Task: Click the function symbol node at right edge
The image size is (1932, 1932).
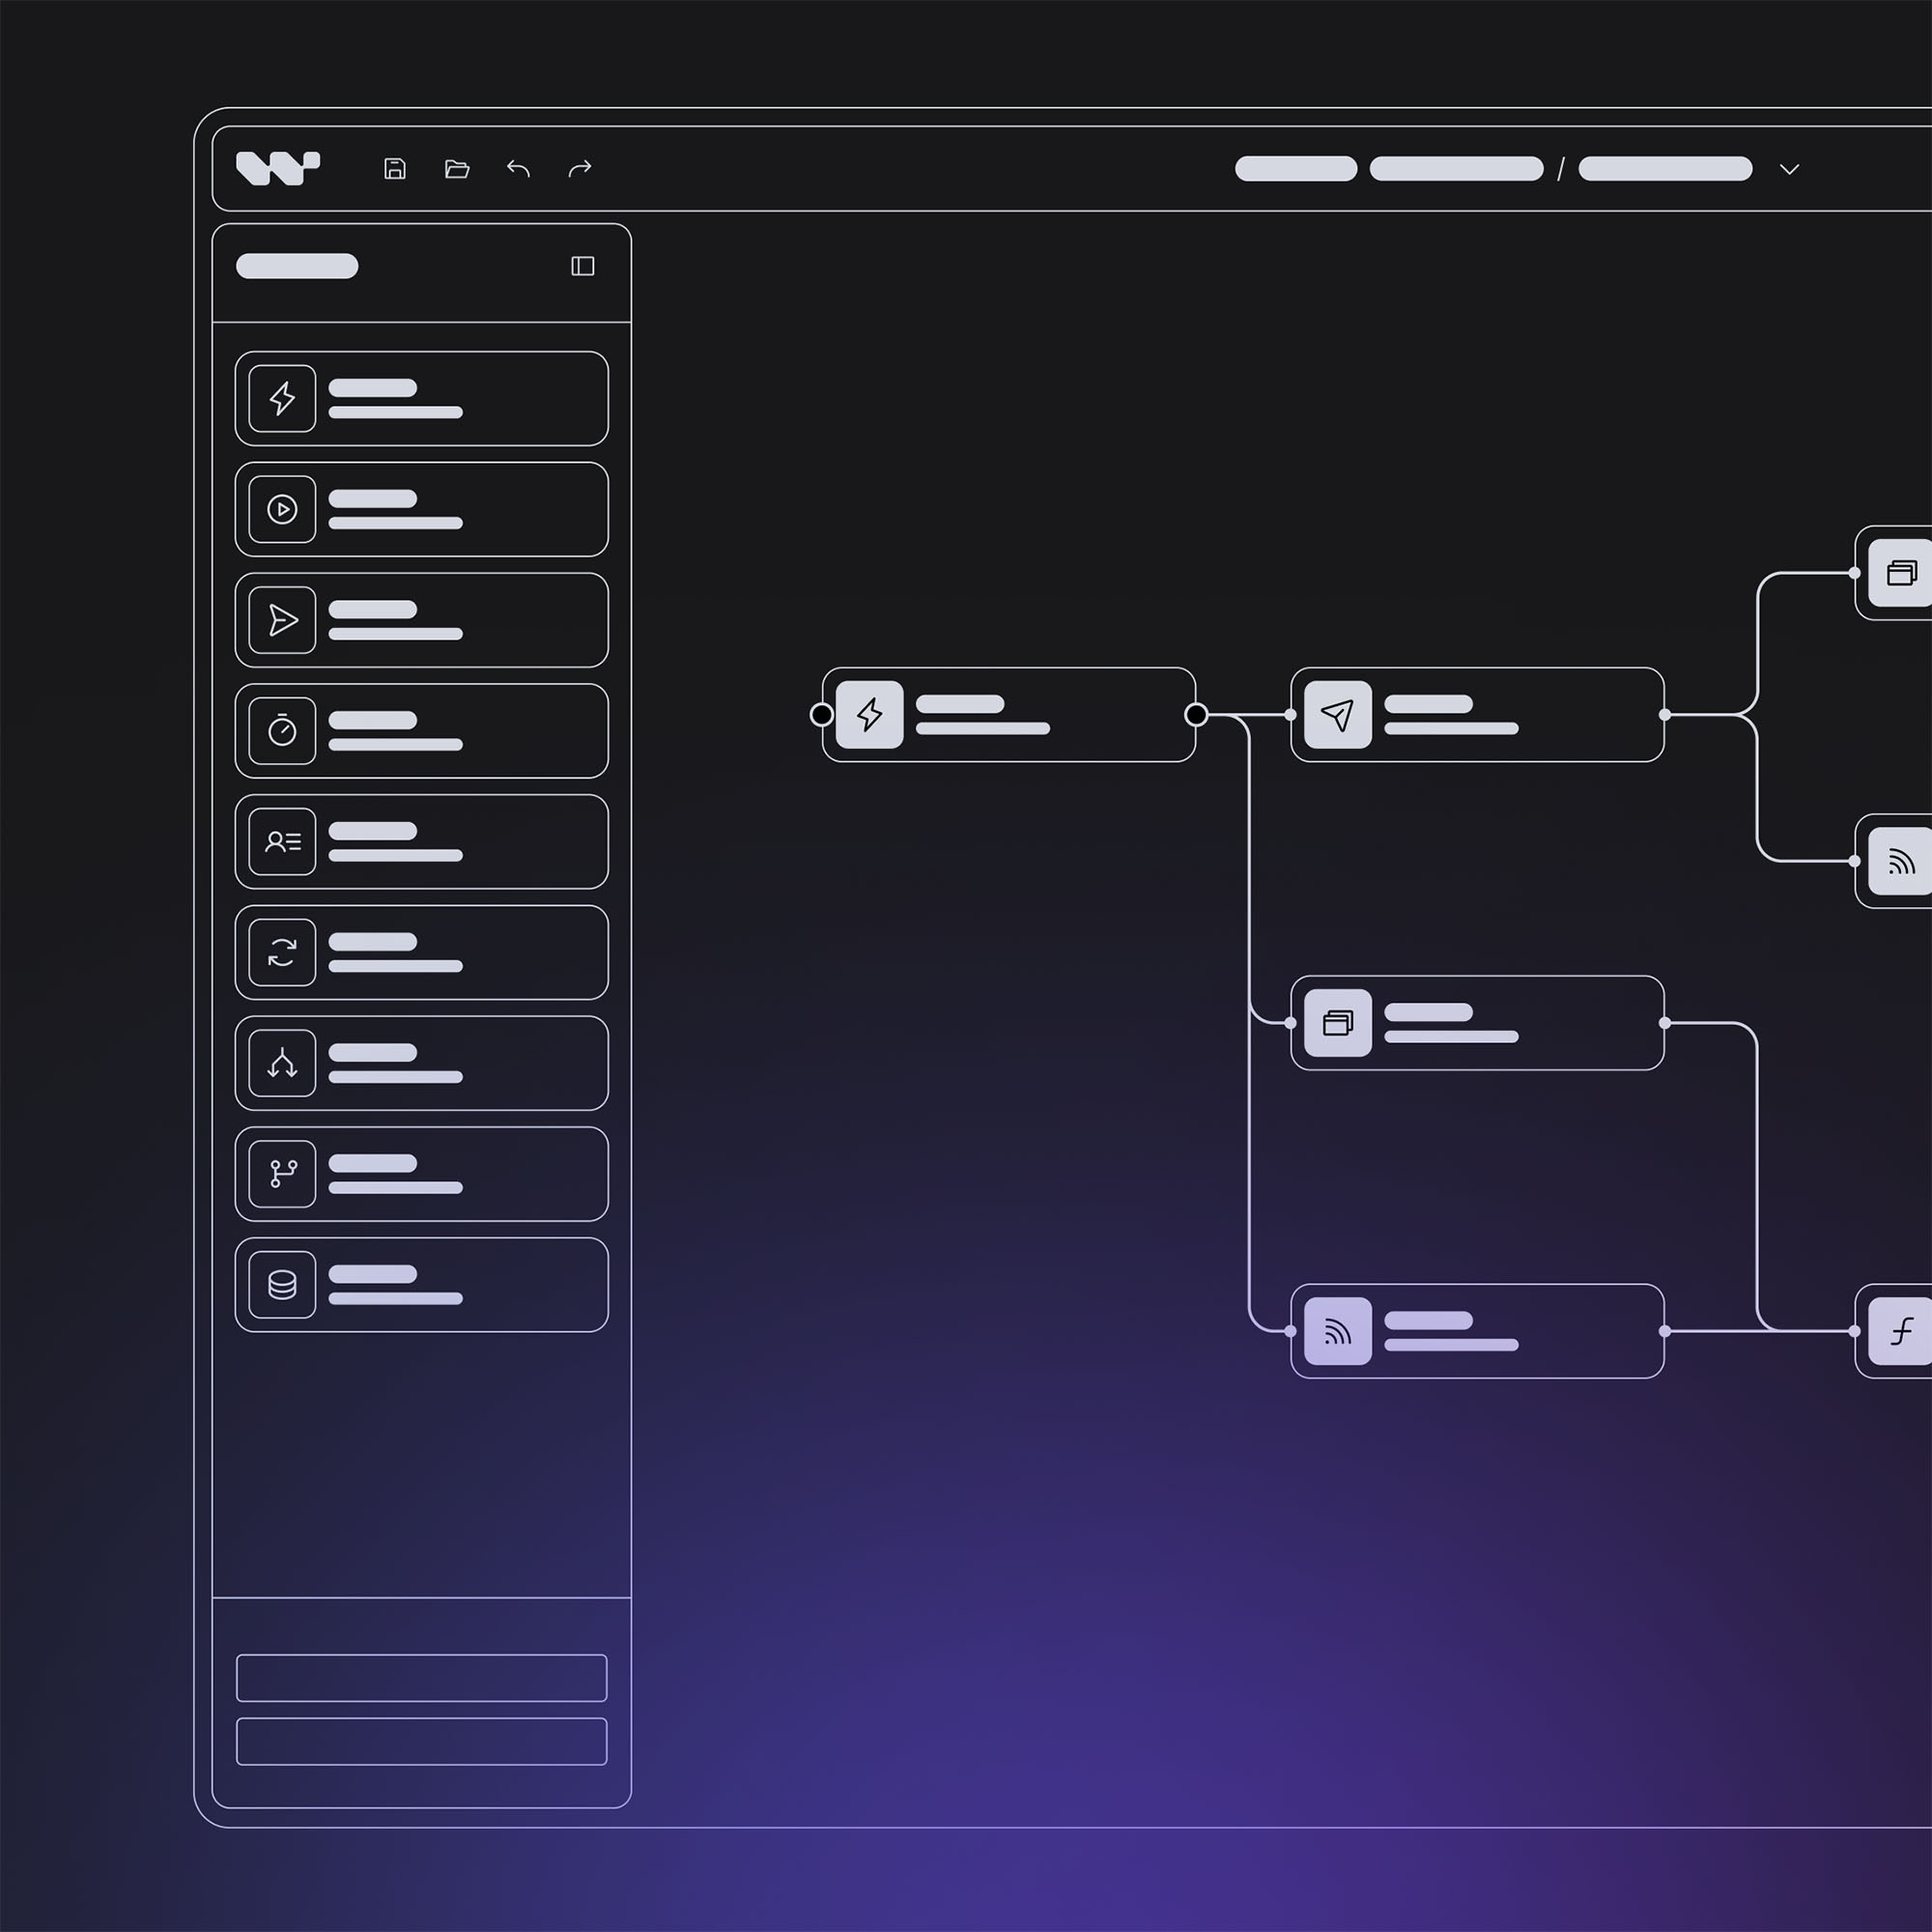Action: click(x=1894, y=1331)
